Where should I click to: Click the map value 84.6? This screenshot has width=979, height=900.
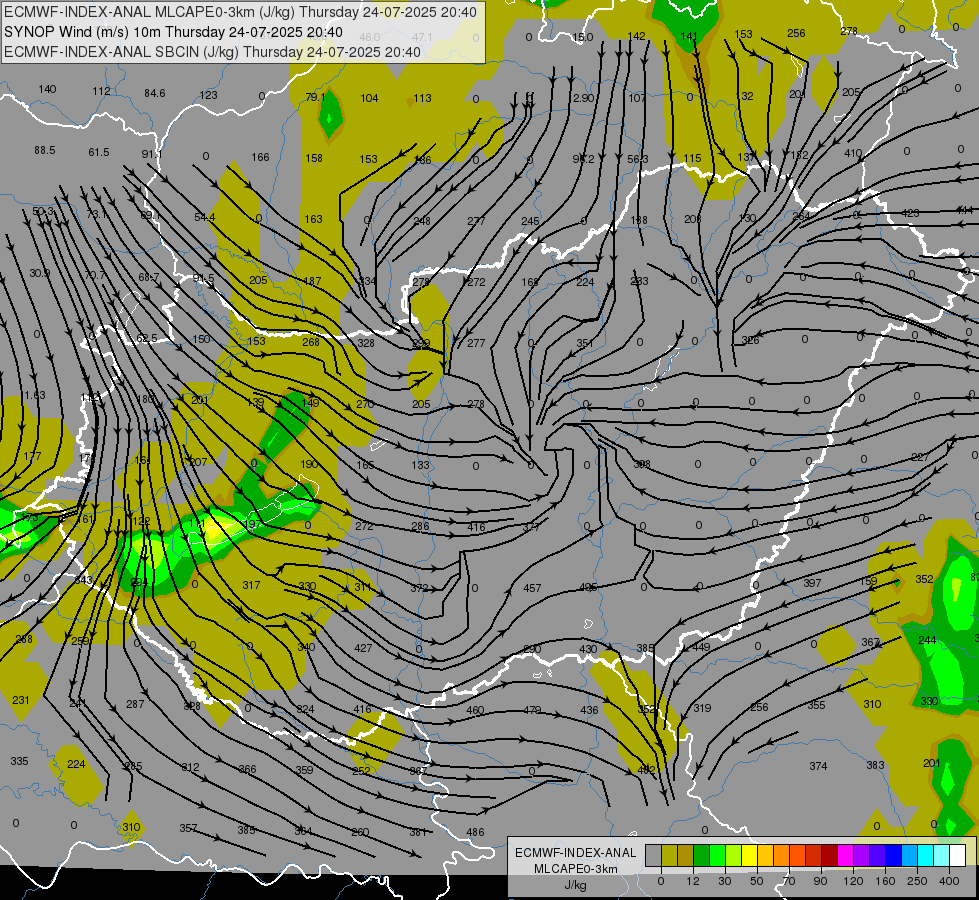[x=155, y=93]
